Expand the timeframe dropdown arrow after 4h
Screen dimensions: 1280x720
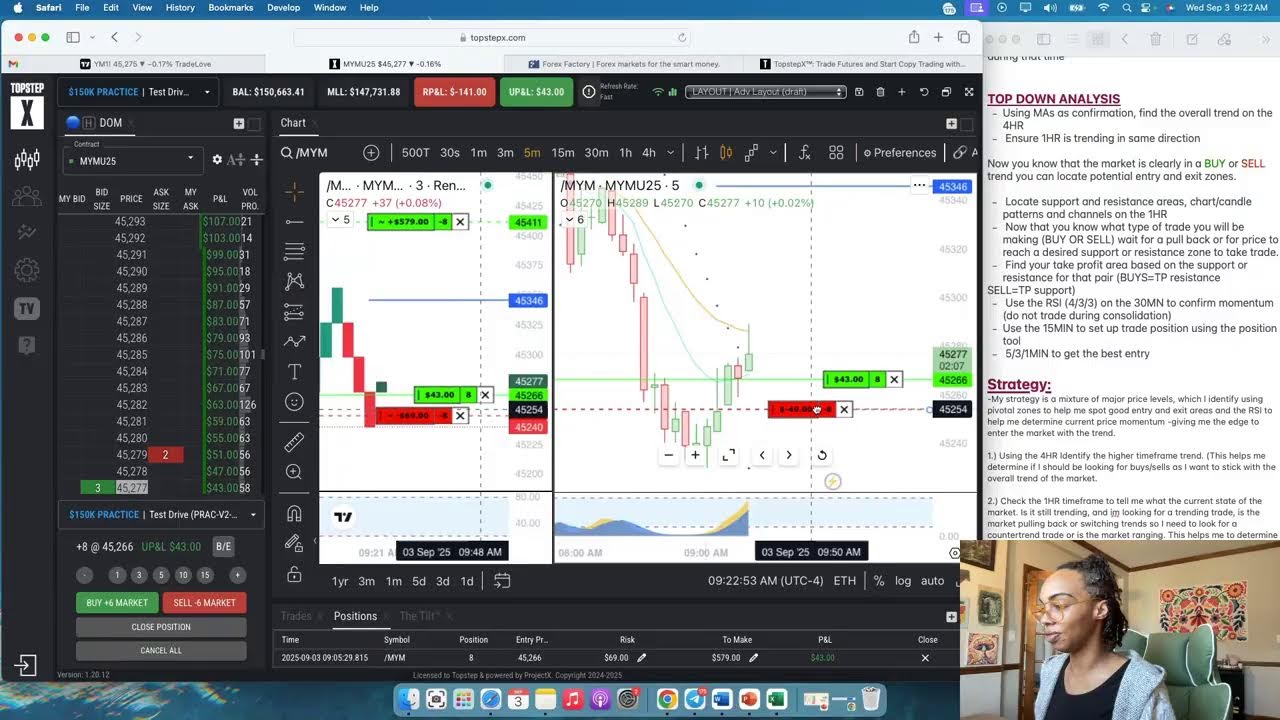(x=670, y=153)
